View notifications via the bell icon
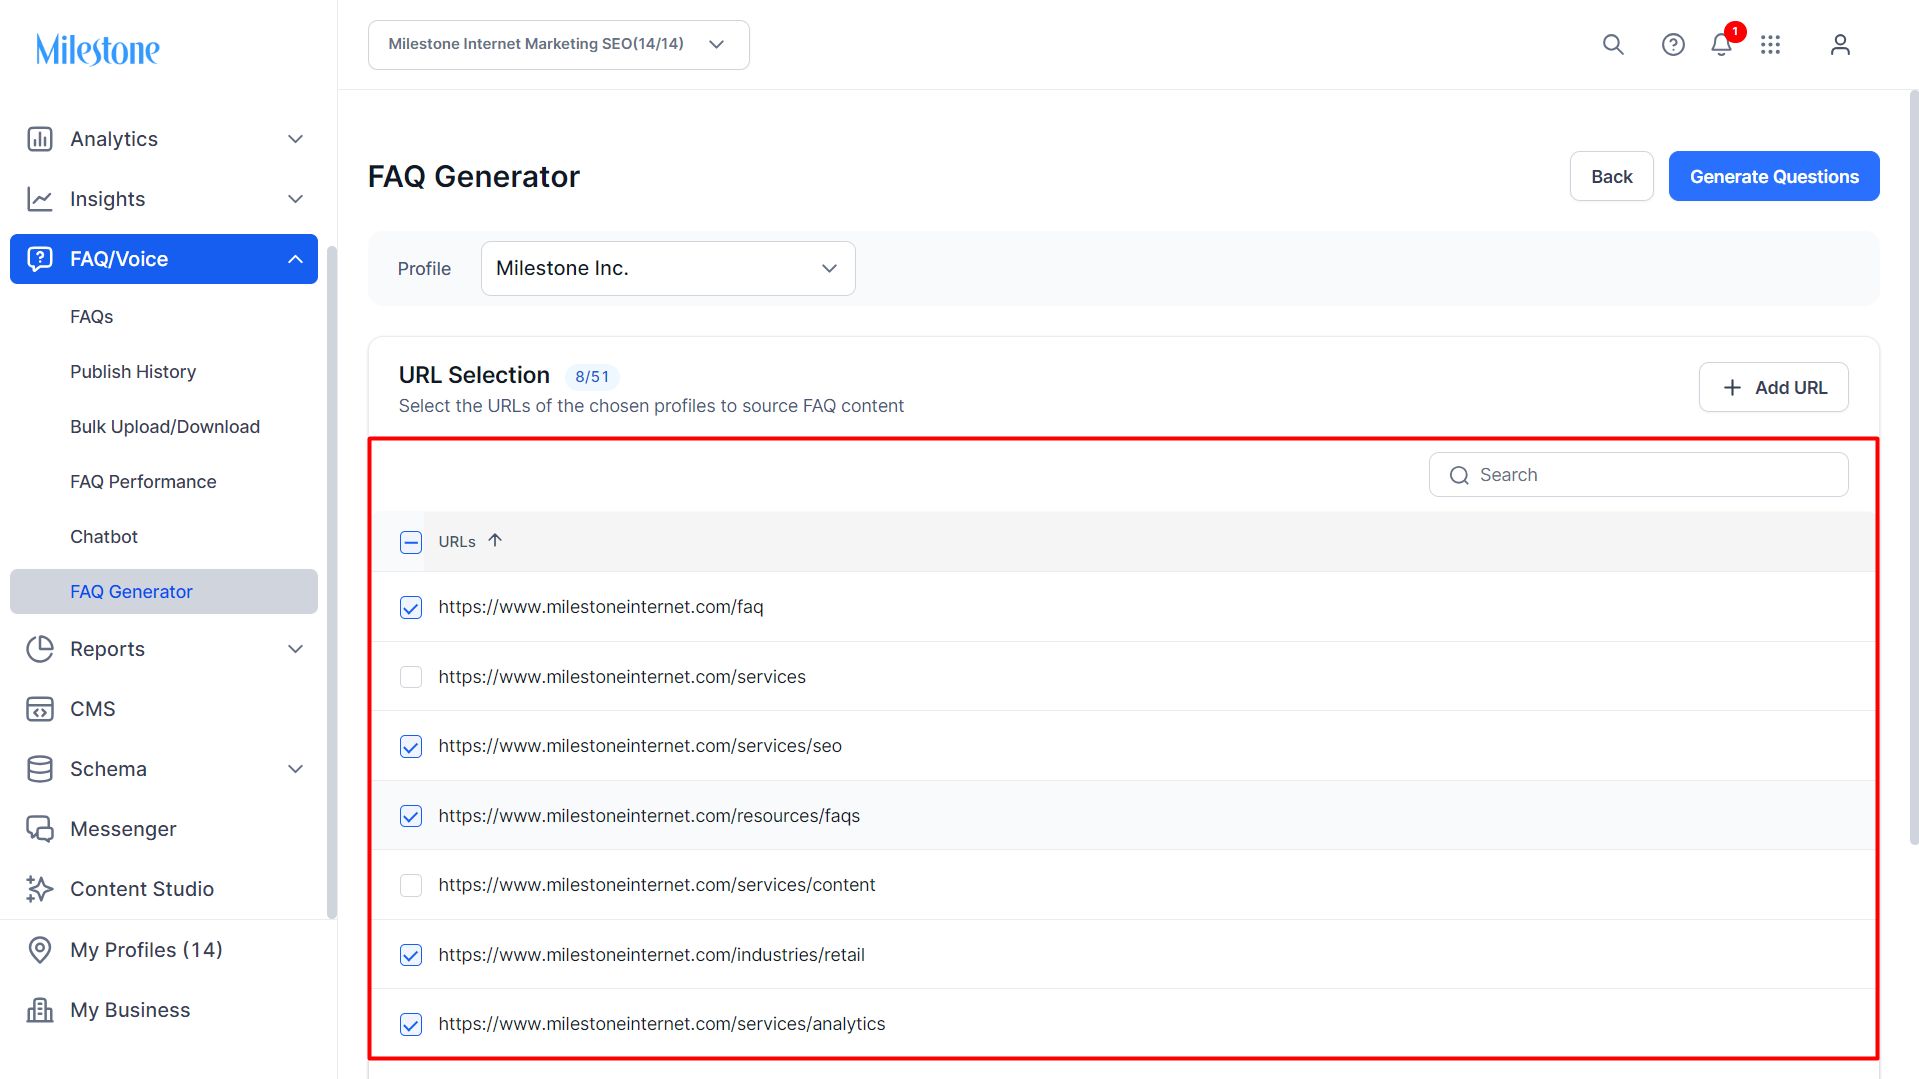 1721,45
